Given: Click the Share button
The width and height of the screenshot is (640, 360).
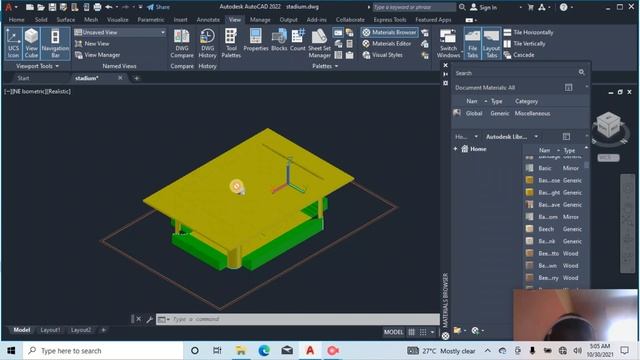Looking at the screenshot, I should point(158,7).
